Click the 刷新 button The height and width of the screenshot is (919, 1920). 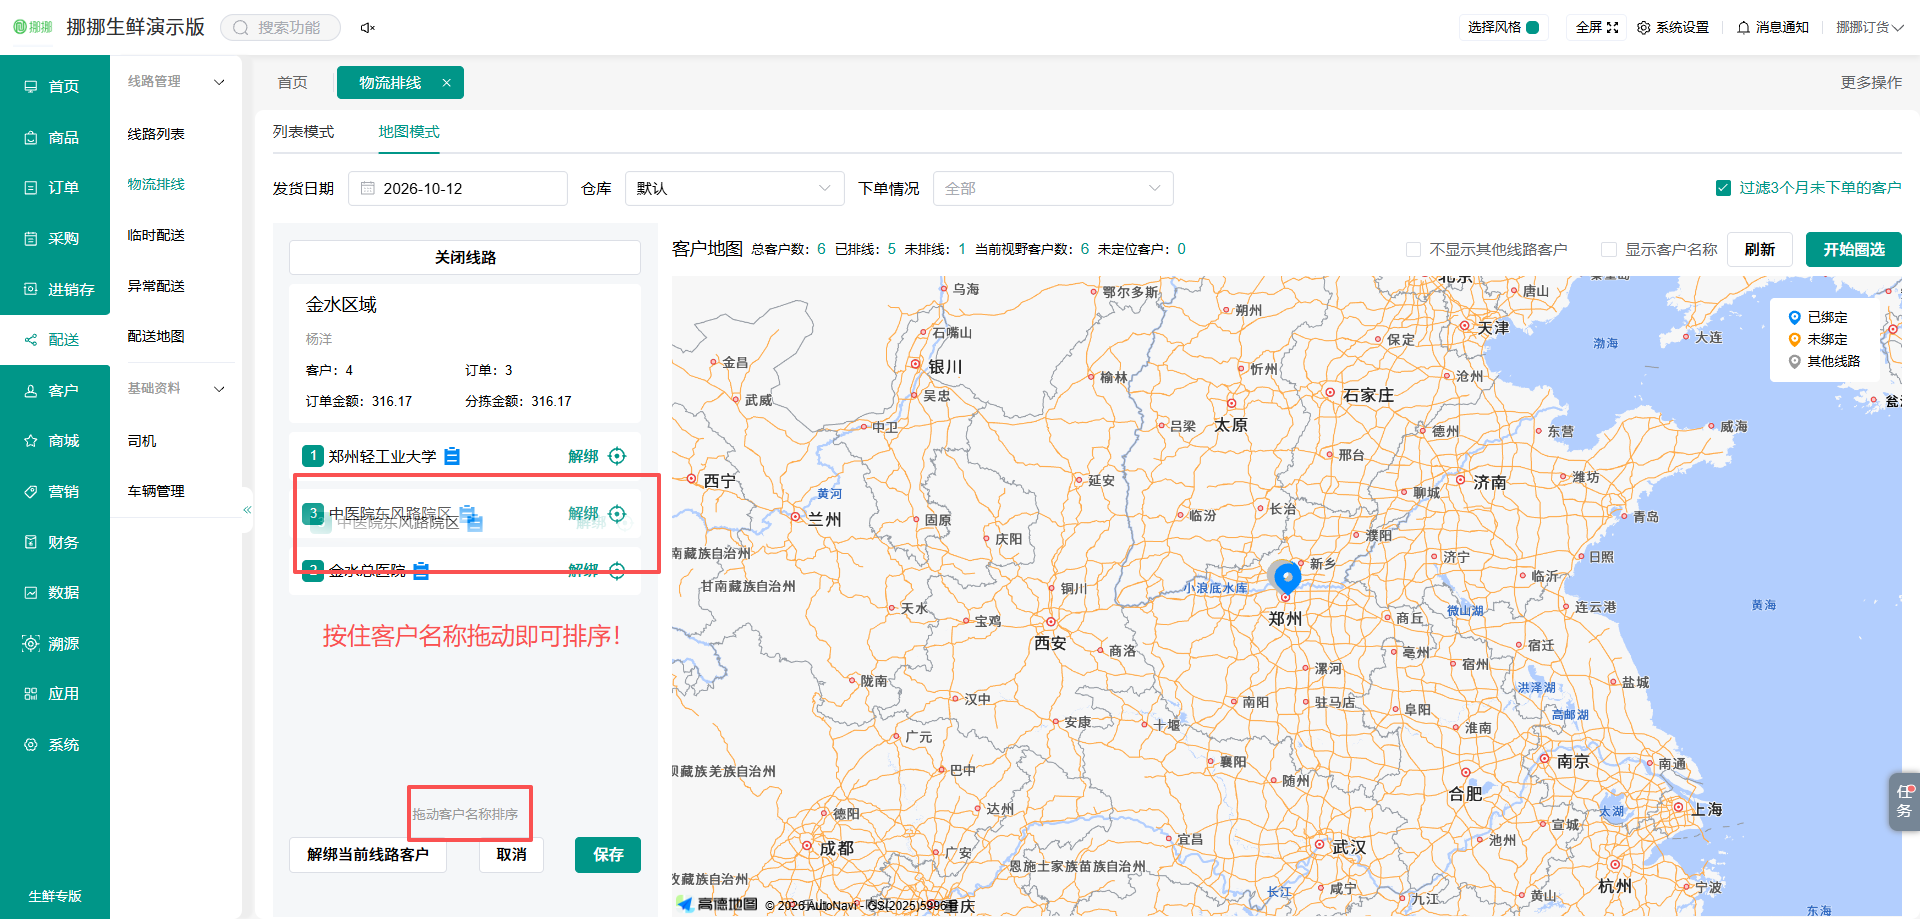point(1760,250)
